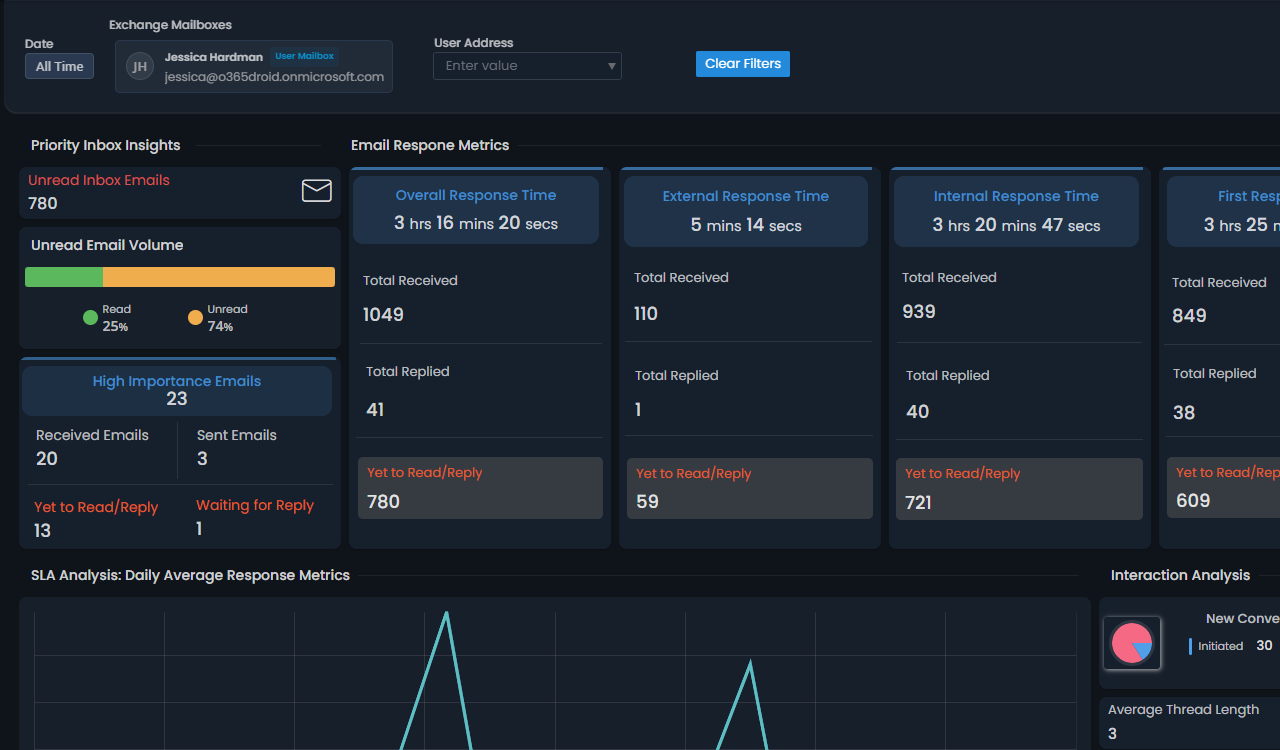Click the New Conversations pie chart icon

tap(1132, 643)
